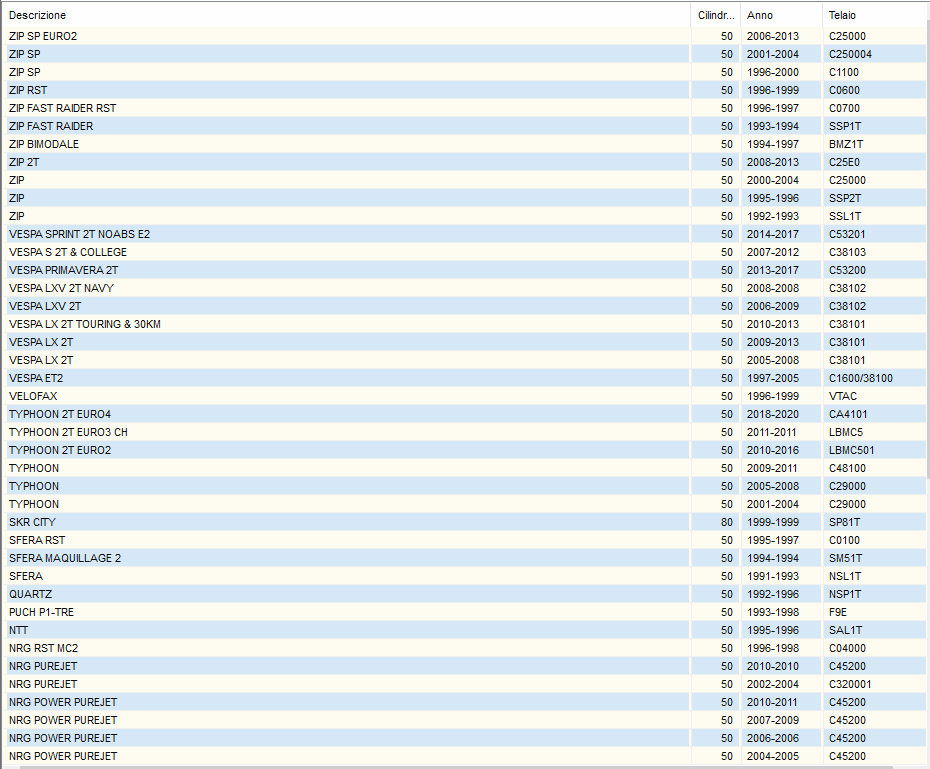Select the ZIP FAST RAIDER RST entry
The image size is (930, 769).
coord(62,108)
